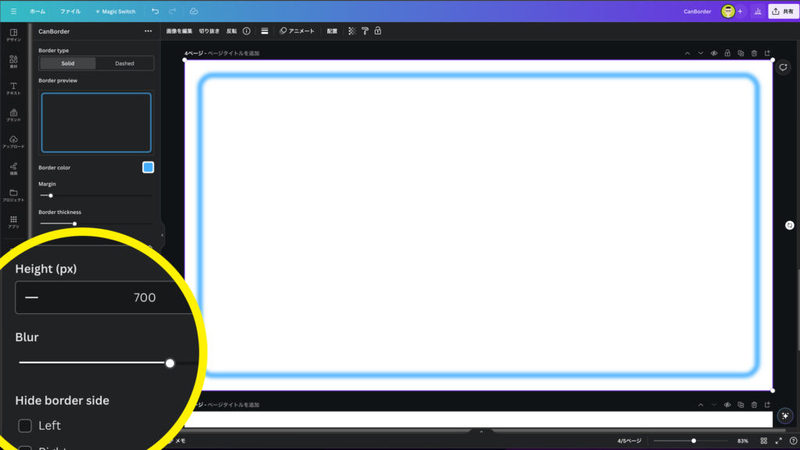The height and width of the screenshot is (450, 800).
Task: Move page 5 up with chevron
Action: [x=701, y=405]
